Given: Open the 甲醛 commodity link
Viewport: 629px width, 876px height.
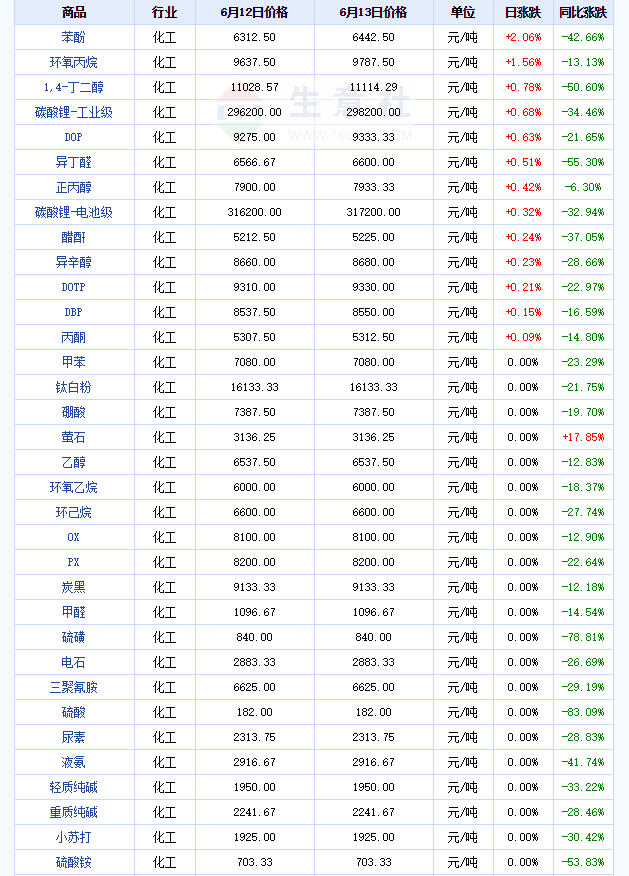Looking at the screenshot, I should [73, 612].
